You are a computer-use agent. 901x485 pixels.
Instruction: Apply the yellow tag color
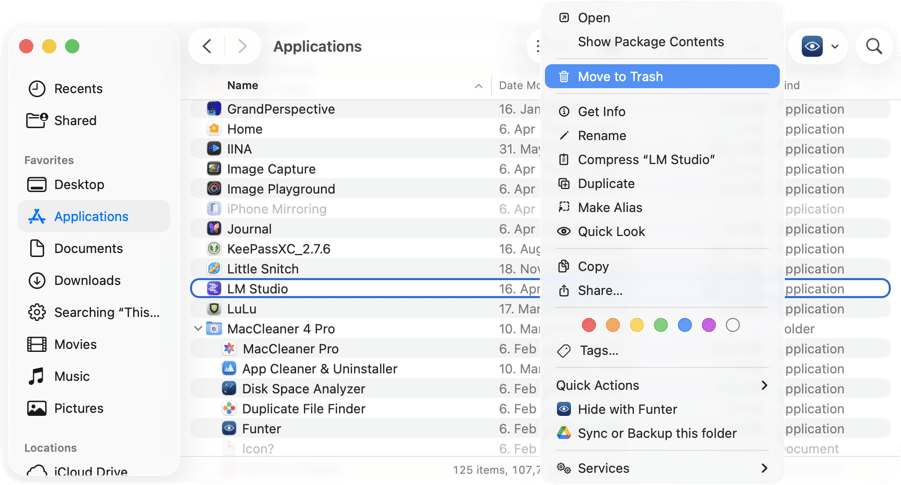[637, 325]
